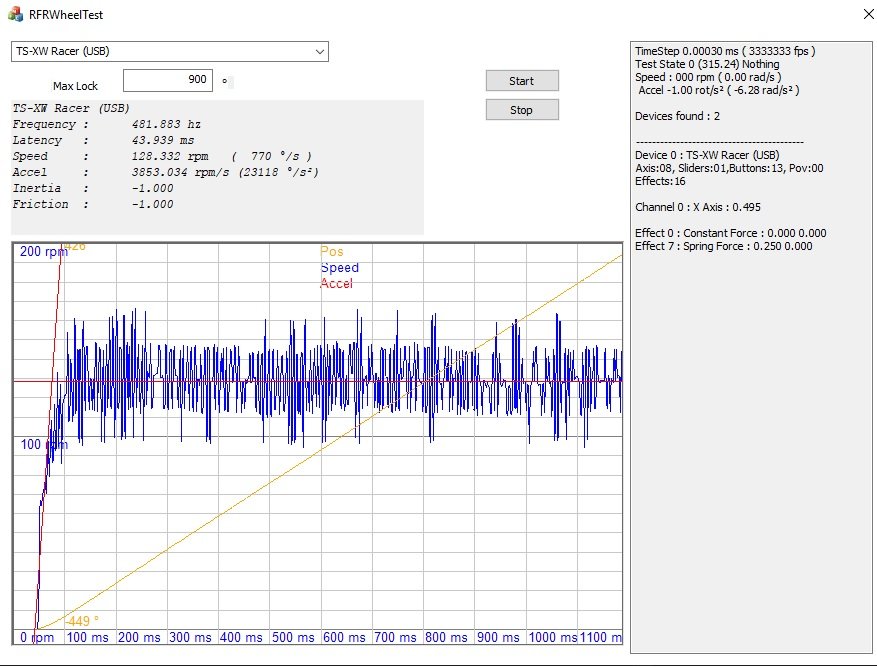Click the RFRWheelTest app icon in title bar

coord(16,15)
